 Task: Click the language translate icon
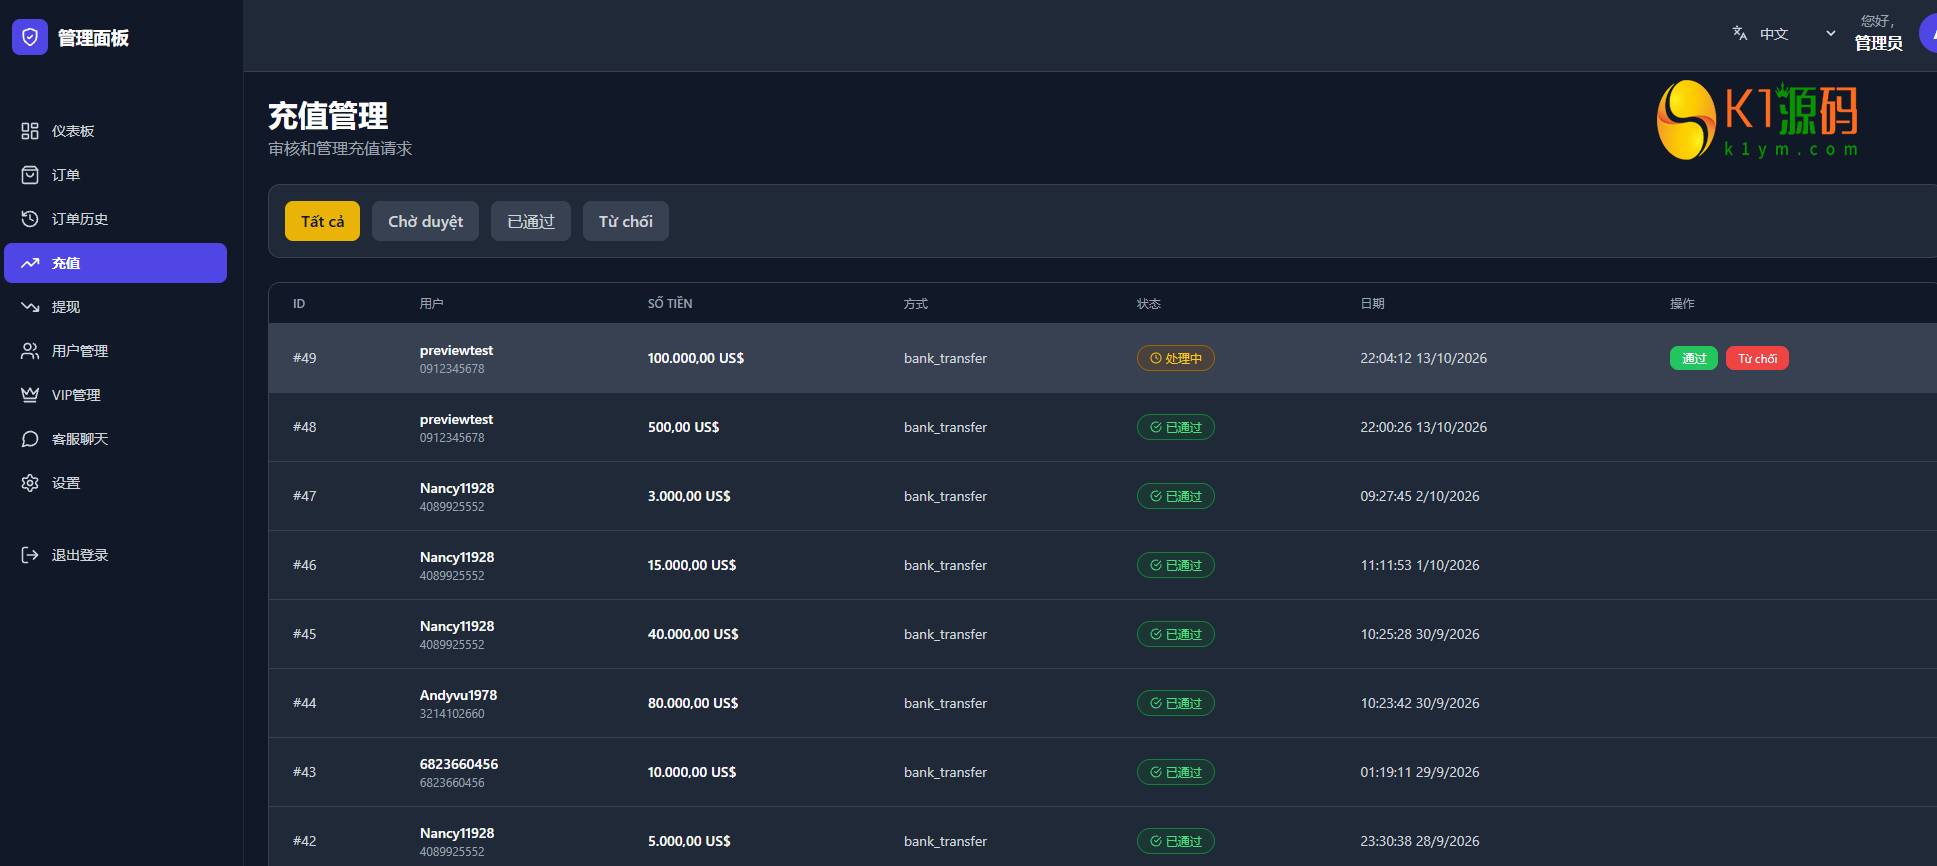tap(1740, 33)
